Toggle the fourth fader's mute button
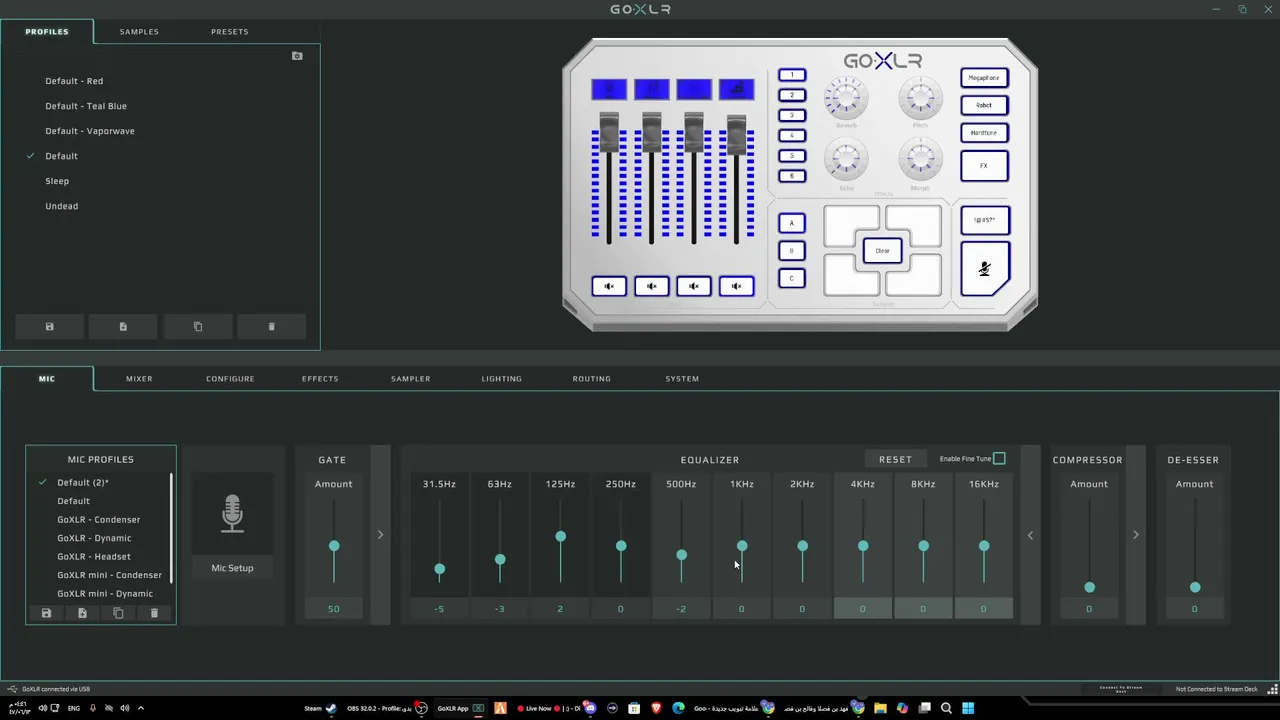The image size is (1280, 720). (x=736, y=287)
